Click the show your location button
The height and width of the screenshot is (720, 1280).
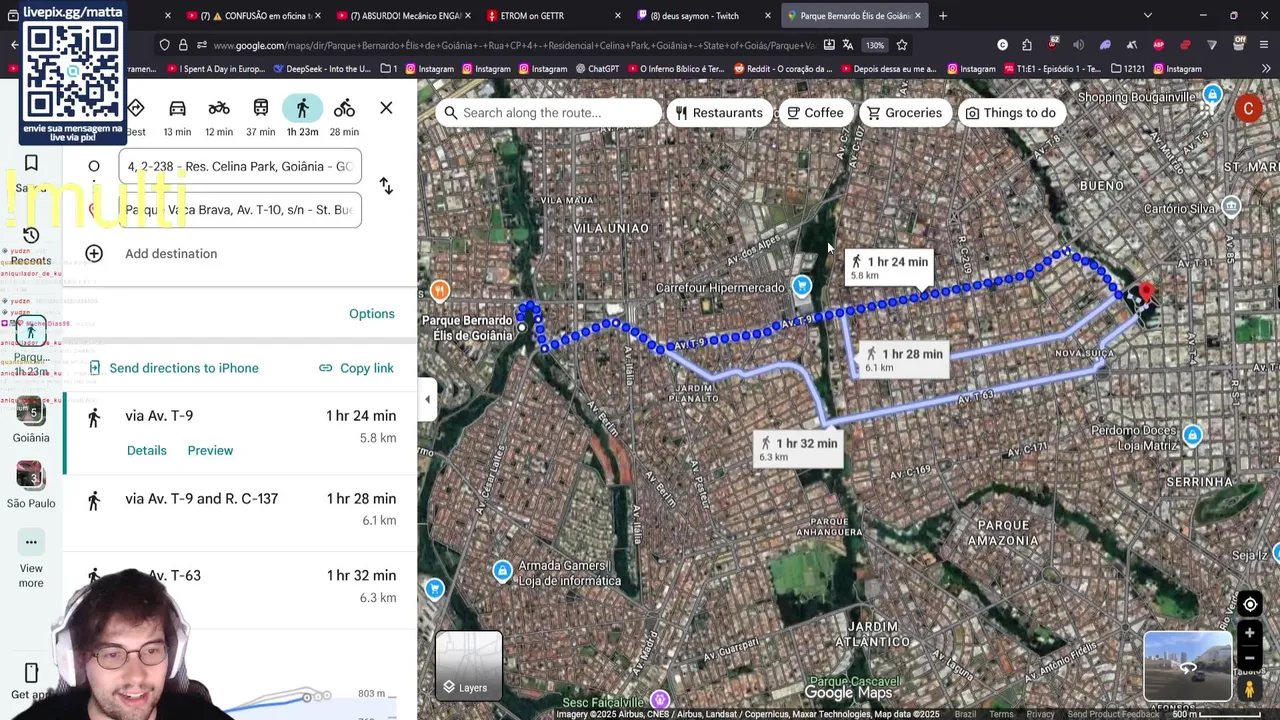coord(1250,604)
